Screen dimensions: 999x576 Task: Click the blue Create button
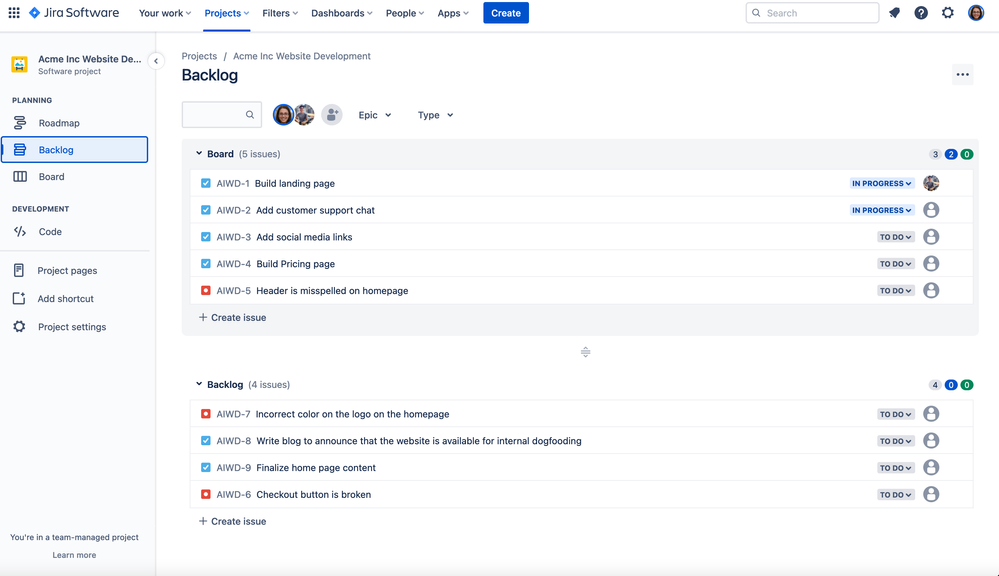pyautogui.click(x=506, y=13)
